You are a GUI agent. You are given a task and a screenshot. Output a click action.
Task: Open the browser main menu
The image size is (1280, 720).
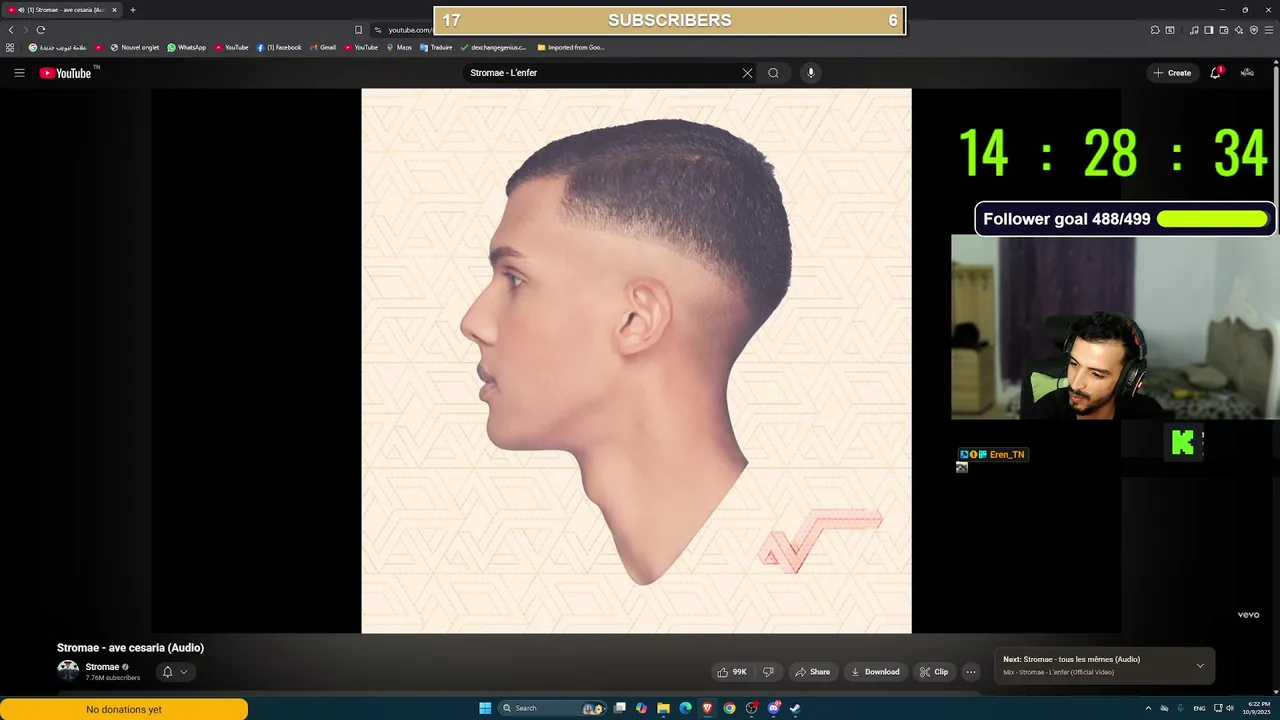pyautogui.click(x=1269, y=30)
